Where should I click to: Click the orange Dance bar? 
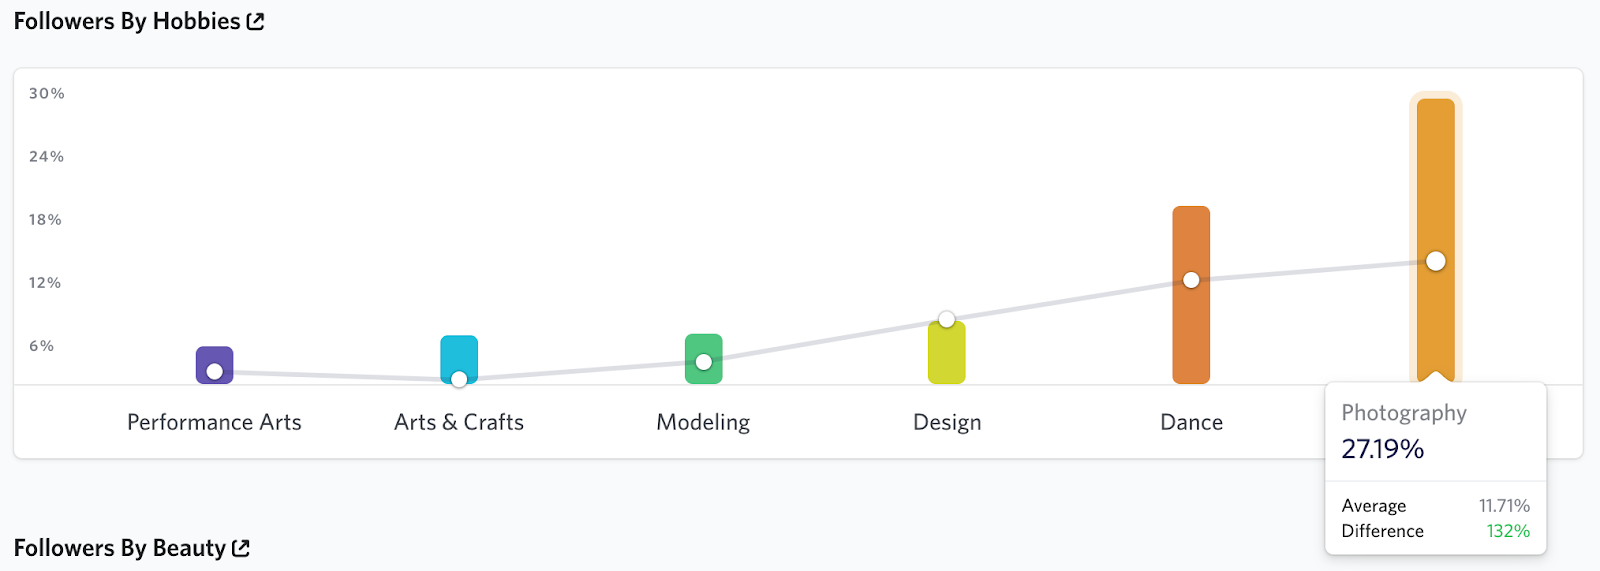(1191, 295)
